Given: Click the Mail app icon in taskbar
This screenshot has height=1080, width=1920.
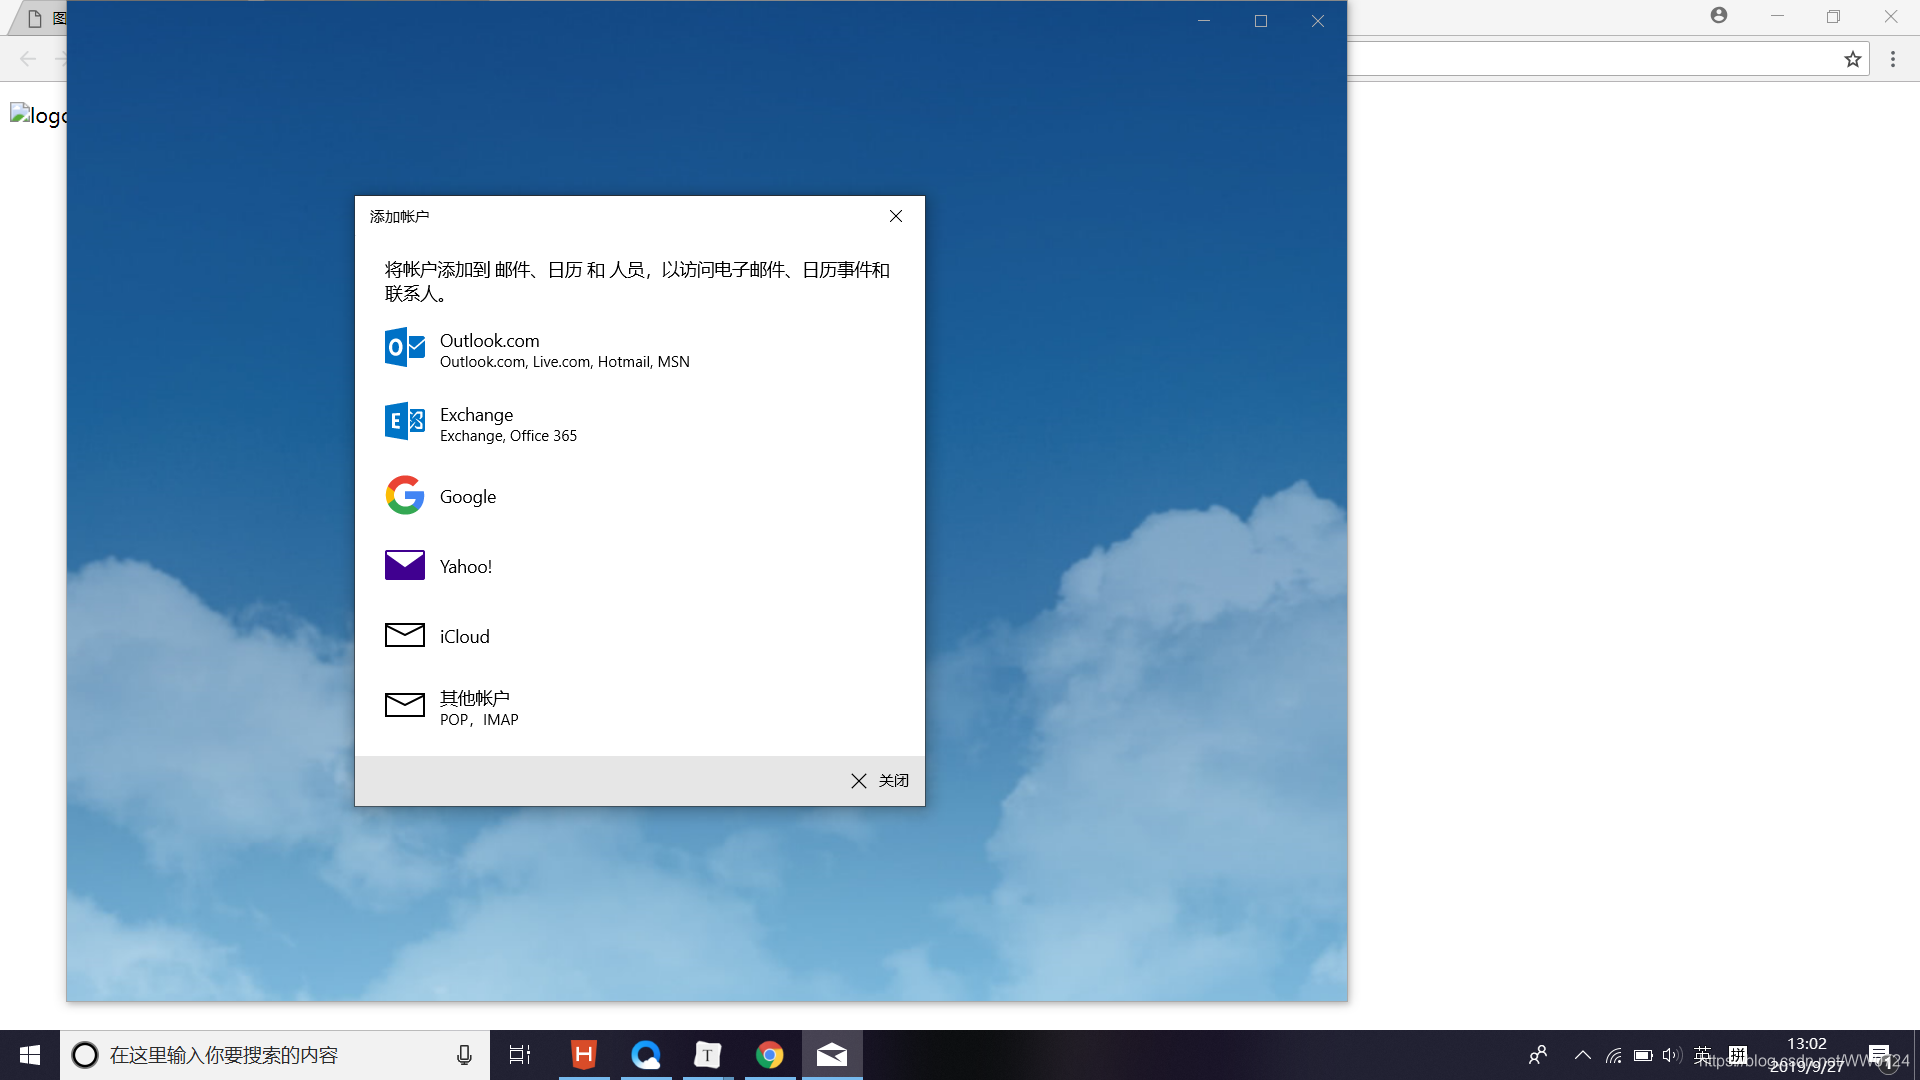Looking at the screenshot, I should (x=832, y=1055).
